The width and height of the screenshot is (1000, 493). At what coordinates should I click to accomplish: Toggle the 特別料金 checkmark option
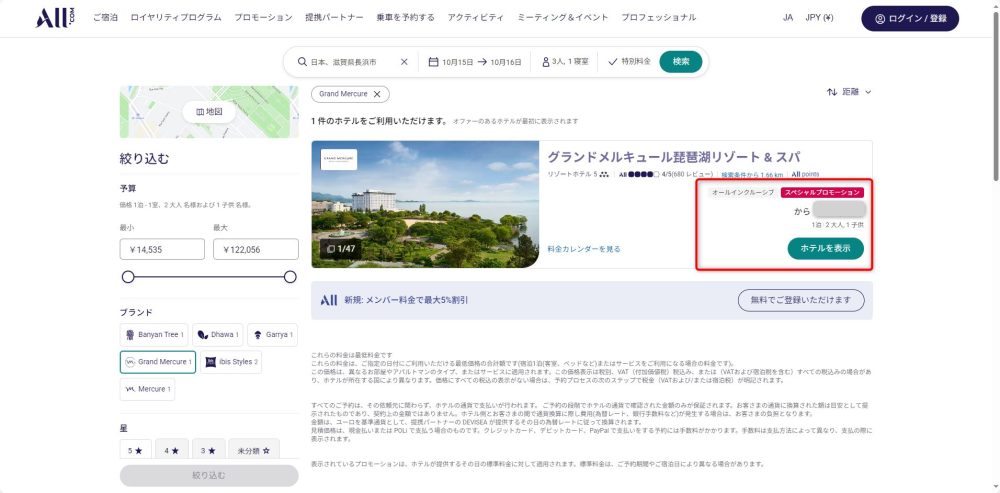coord(629,62)
